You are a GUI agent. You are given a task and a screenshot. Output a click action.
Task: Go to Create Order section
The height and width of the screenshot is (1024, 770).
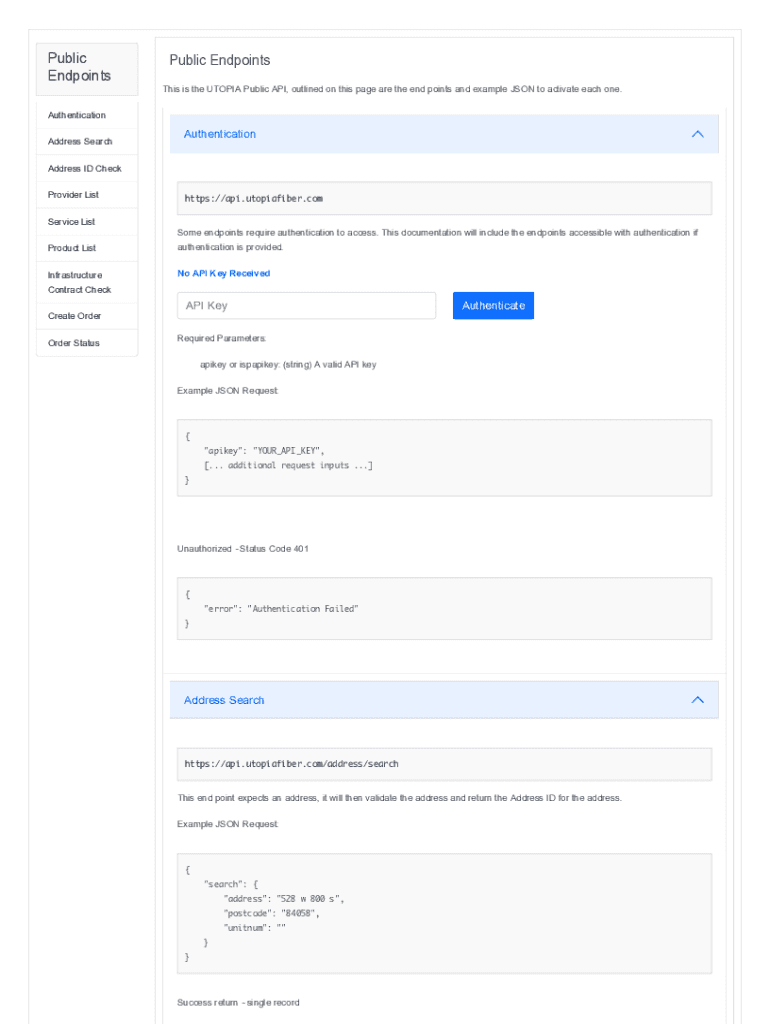[75, 316]
